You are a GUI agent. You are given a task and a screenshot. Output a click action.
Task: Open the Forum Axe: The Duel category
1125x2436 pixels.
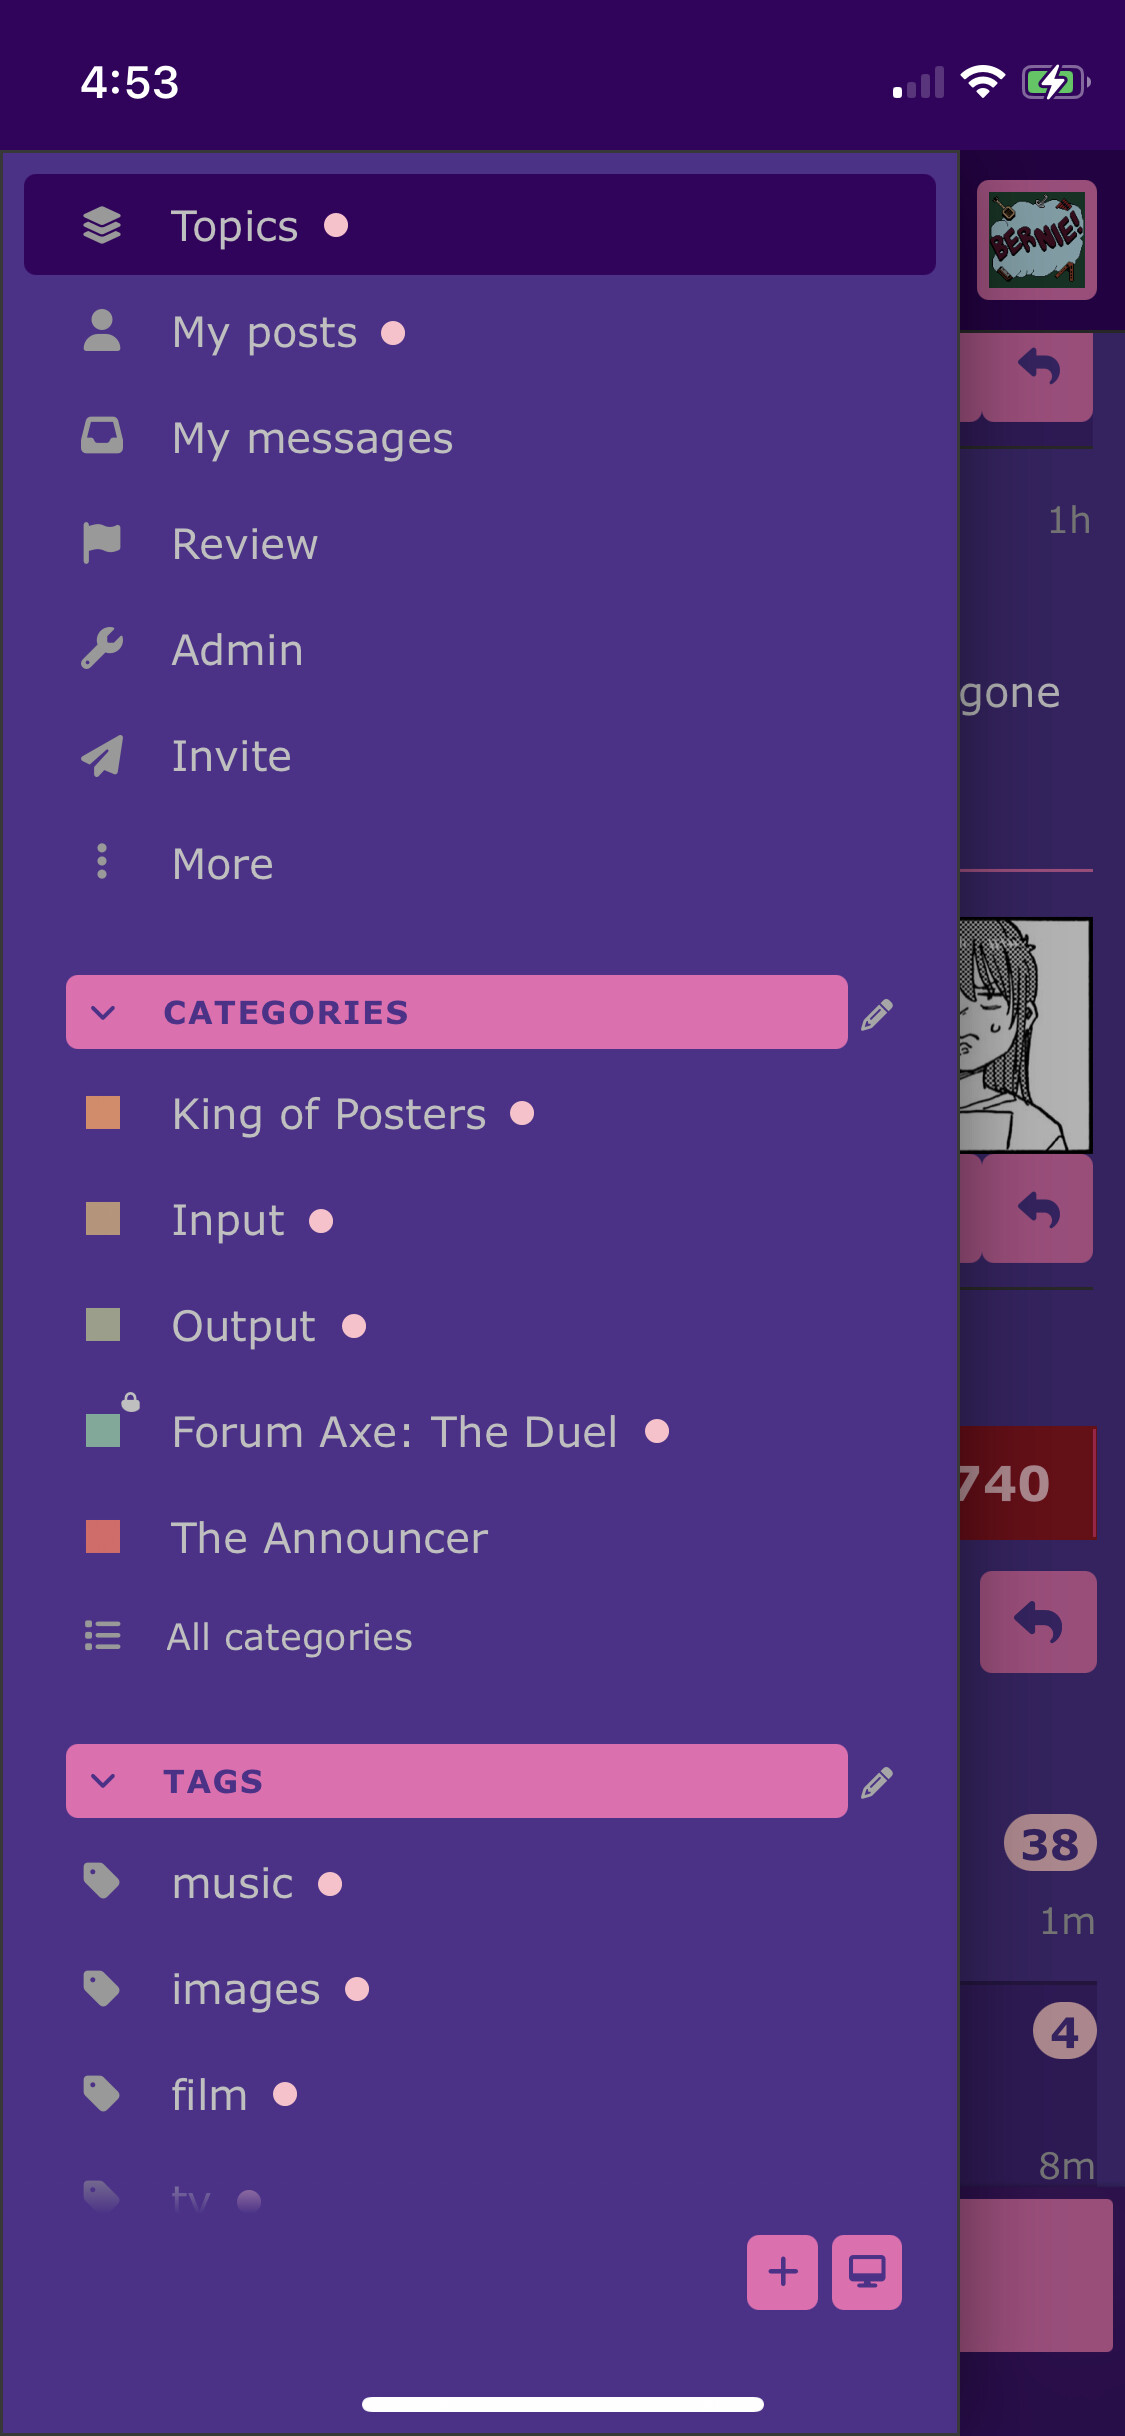click(x=394, y=1432)
